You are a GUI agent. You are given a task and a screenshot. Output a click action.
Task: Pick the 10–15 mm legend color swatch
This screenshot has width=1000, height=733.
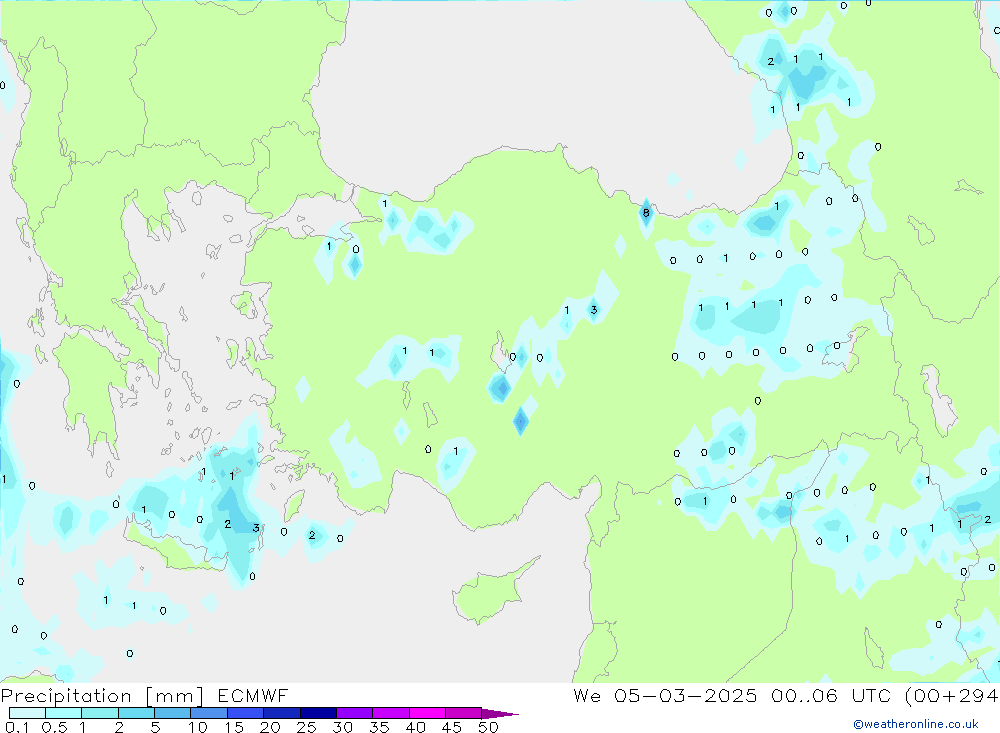coord(209,713)
